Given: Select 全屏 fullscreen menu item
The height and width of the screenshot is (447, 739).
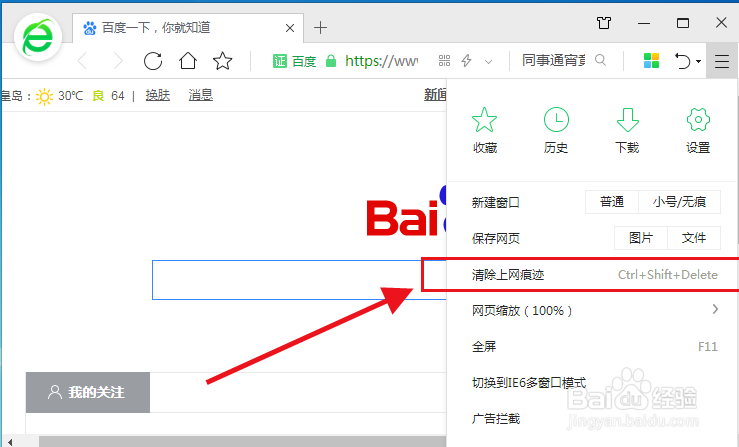Looking at the screenshot, I should pyautogui.click(x=591, y=347).
